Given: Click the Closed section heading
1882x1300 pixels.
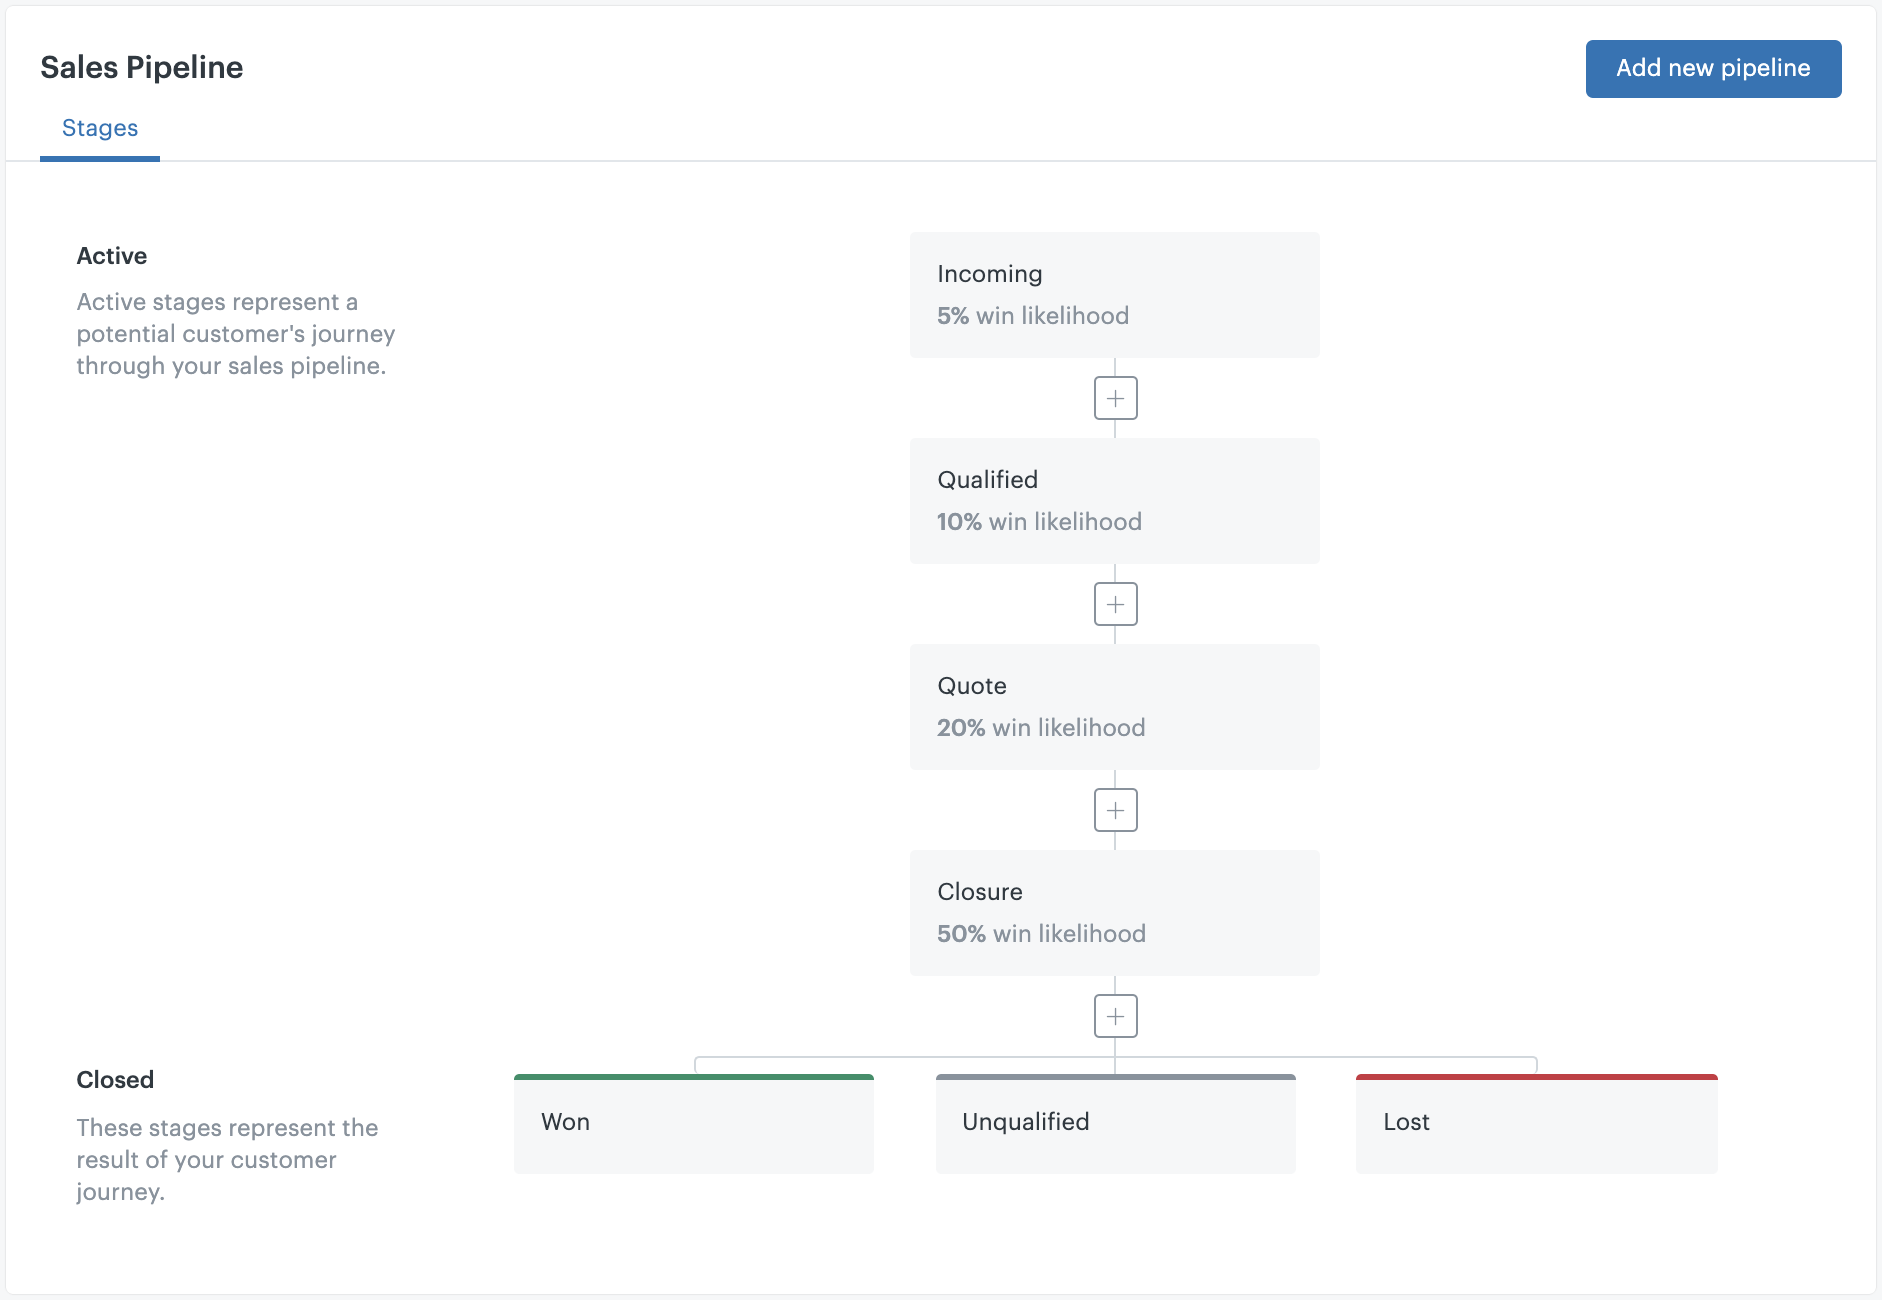Looking at the screenshot, I should [x=115, y=1080].
